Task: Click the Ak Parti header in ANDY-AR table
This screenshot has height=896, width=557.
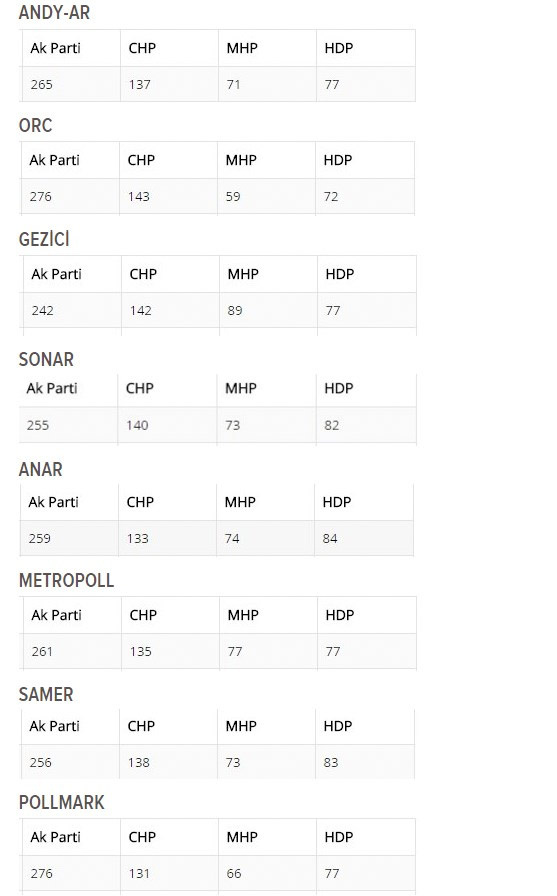Action: pyautogui.click(x=55, y=49)
